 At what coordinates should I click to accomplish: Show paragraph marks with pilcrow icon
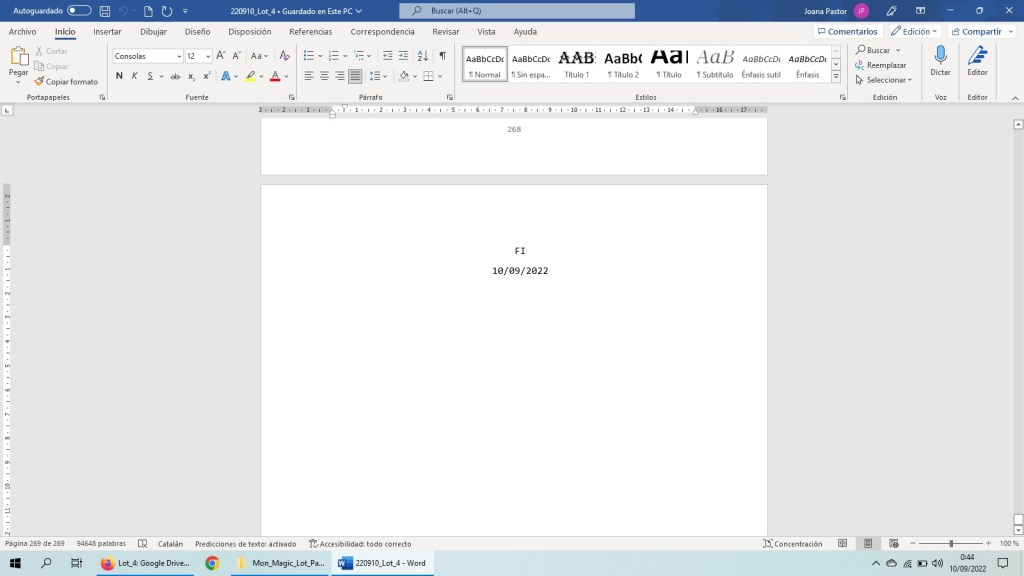[443, 56]
